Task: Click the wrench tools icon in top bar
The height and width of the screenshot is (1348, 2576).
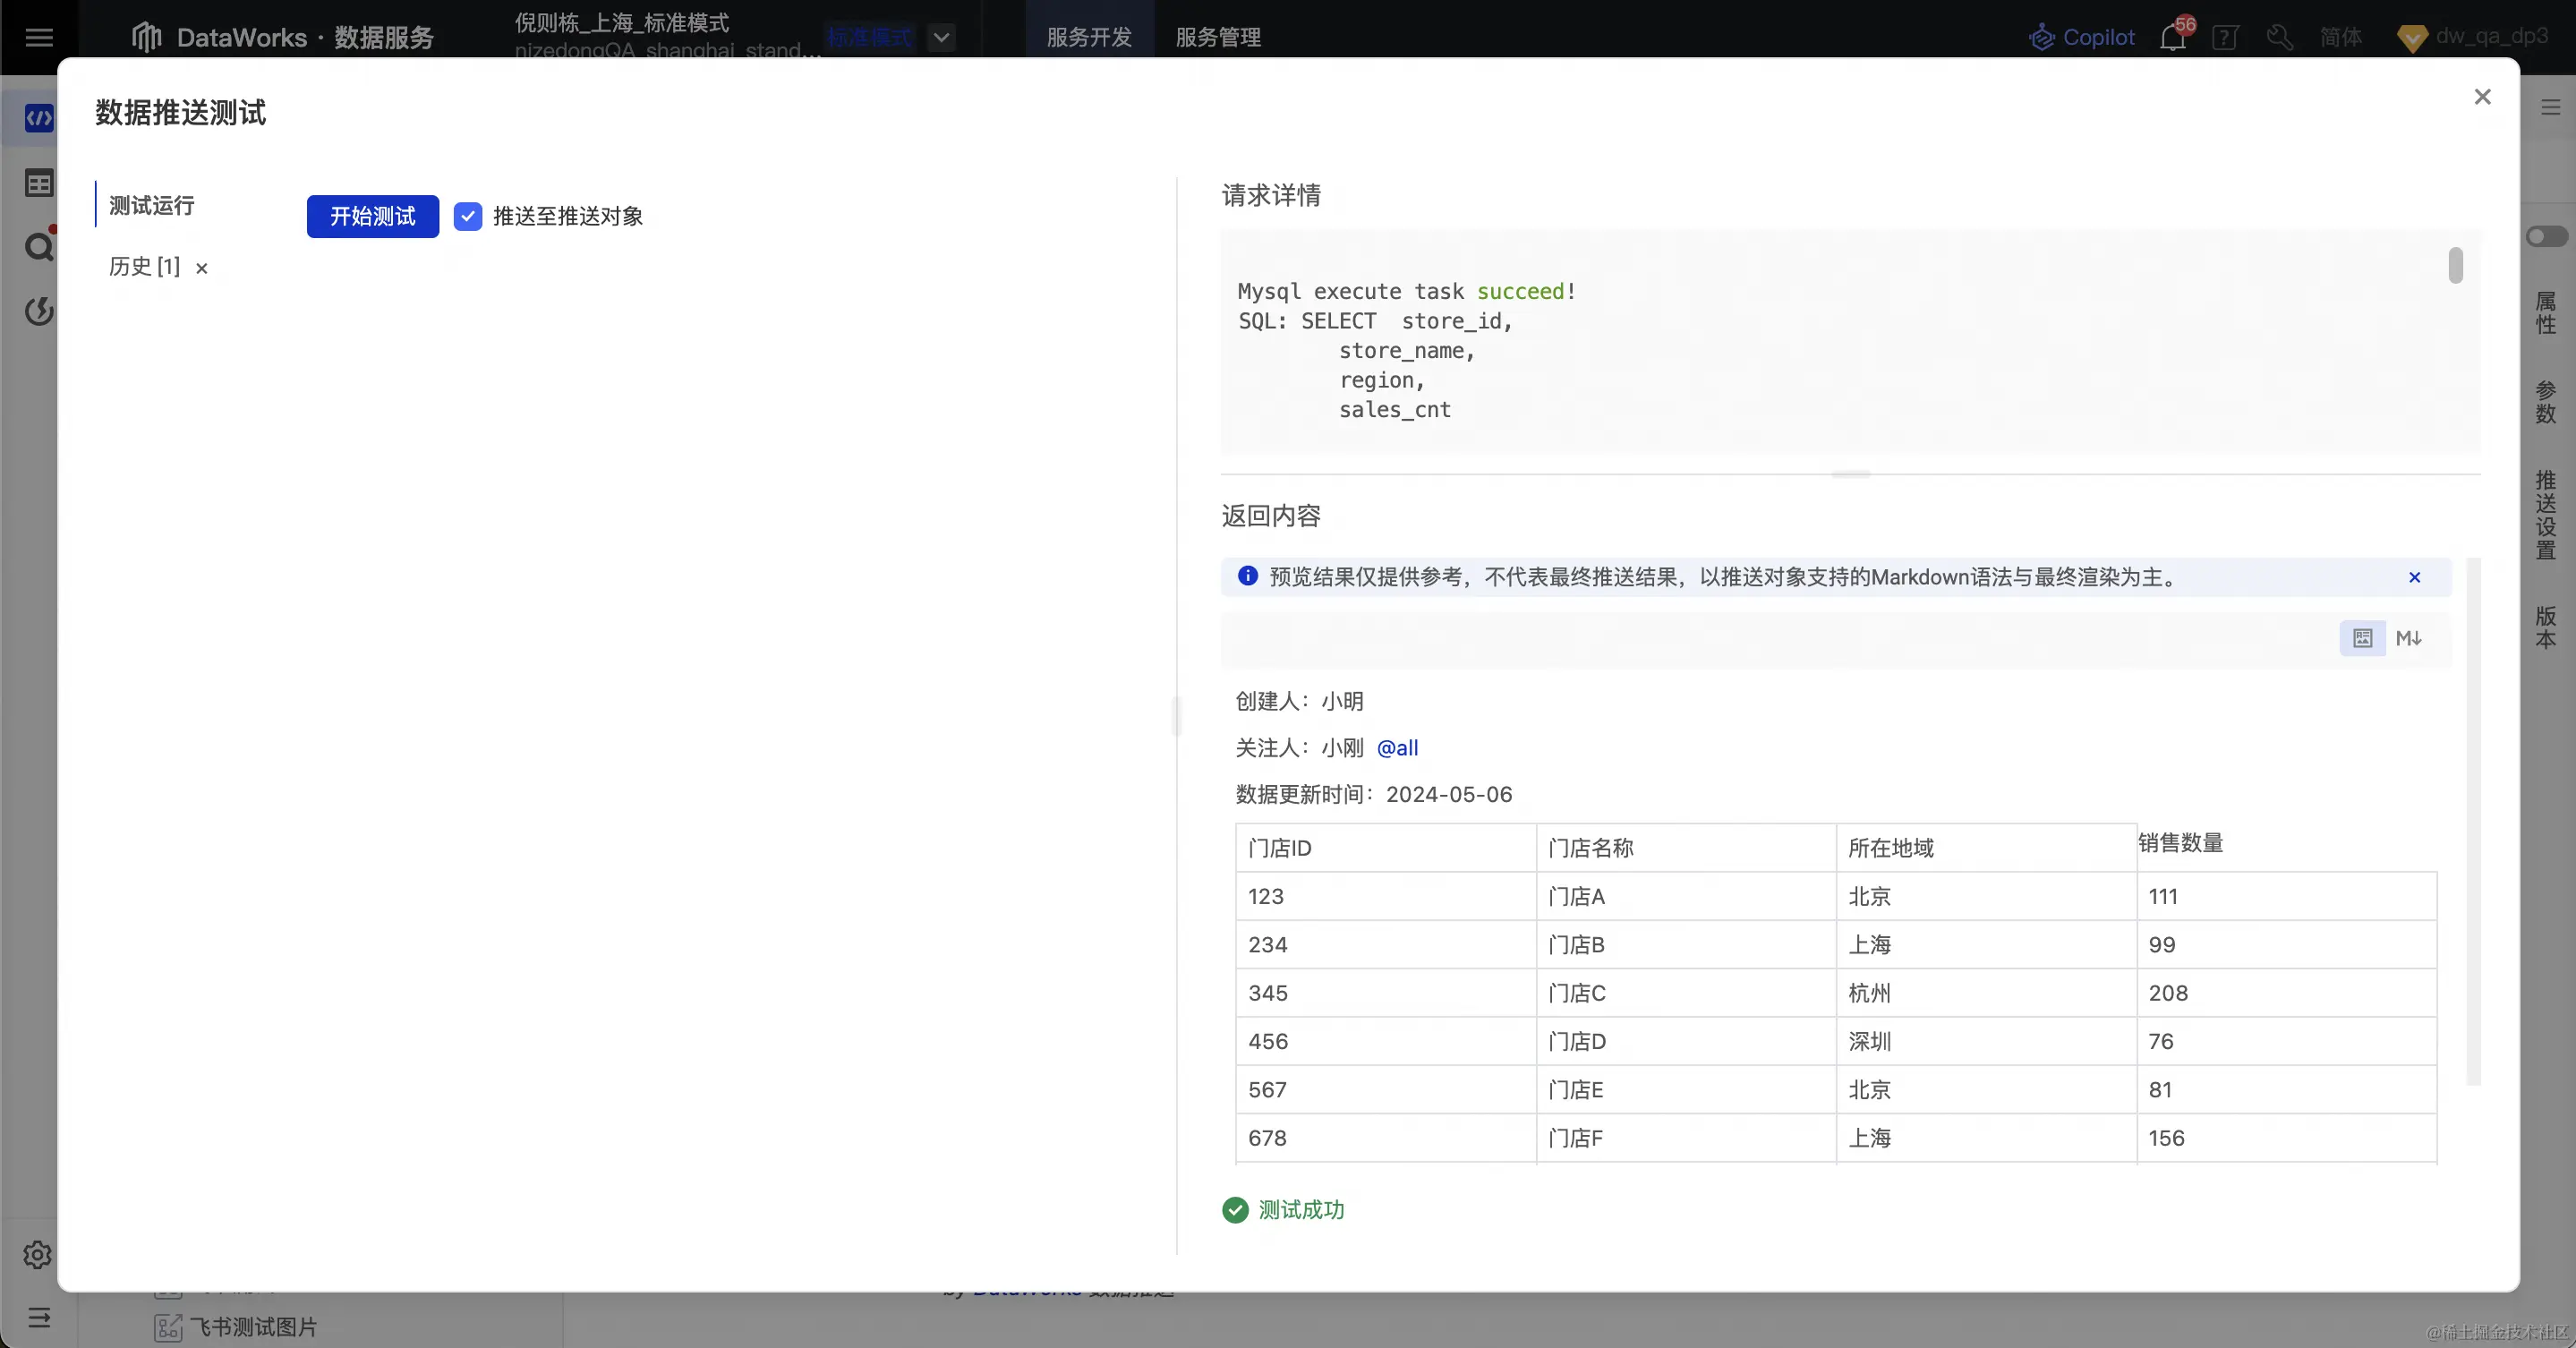Action: [2280, 38]
